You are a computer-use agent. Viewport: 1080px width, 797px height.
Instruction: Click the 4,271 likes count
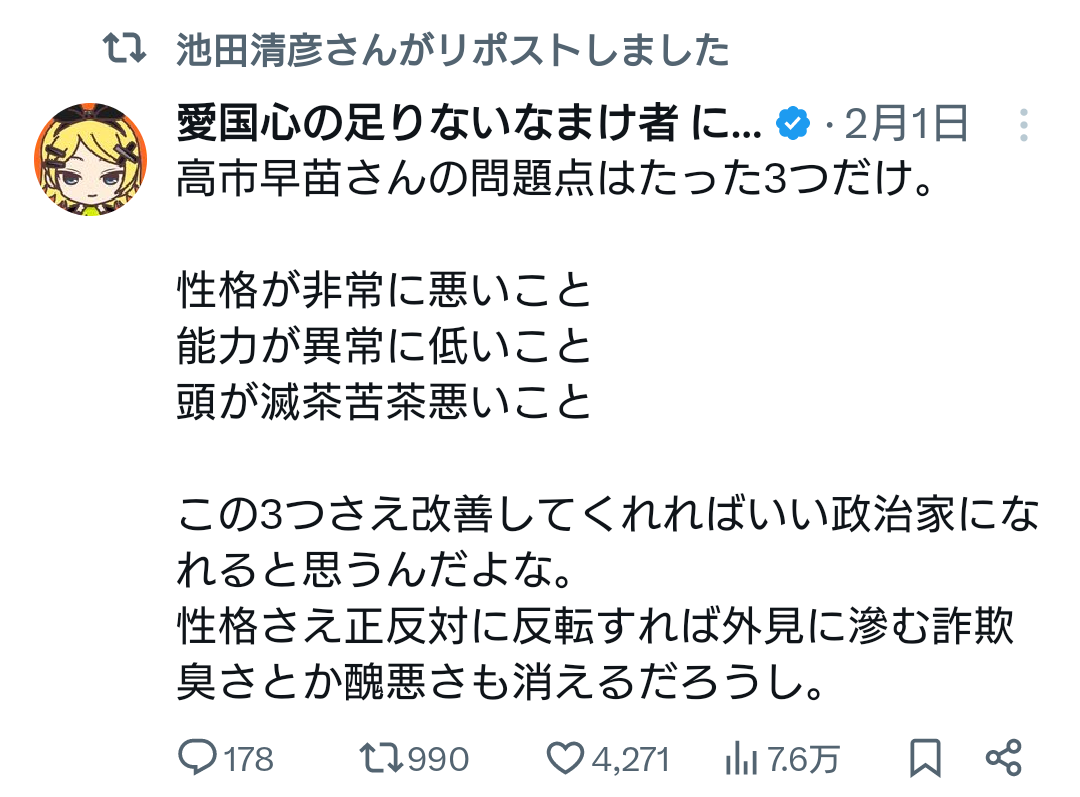pos(630,760)
